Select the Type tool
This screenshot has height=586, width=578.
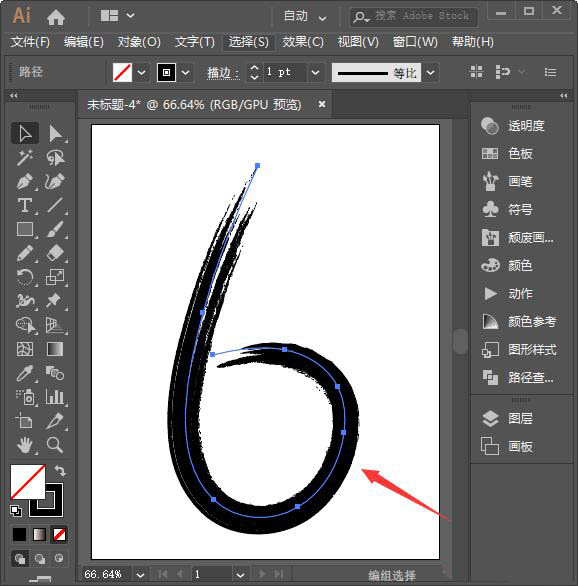click(25, 206)
